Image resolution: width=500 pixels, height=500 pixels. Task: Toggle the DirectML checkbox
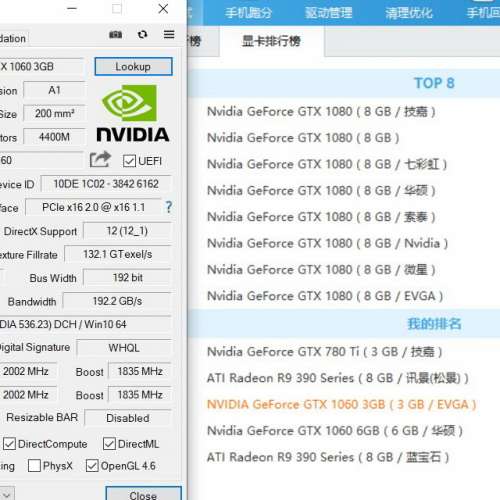coord(109,444)
